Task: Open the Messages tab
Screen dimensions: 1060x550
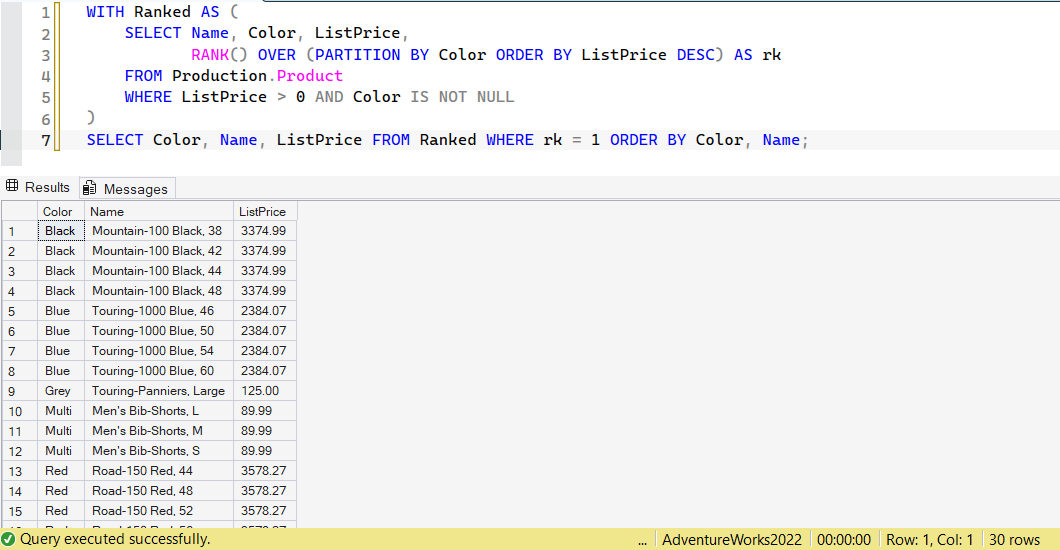Action: (128, 189)
